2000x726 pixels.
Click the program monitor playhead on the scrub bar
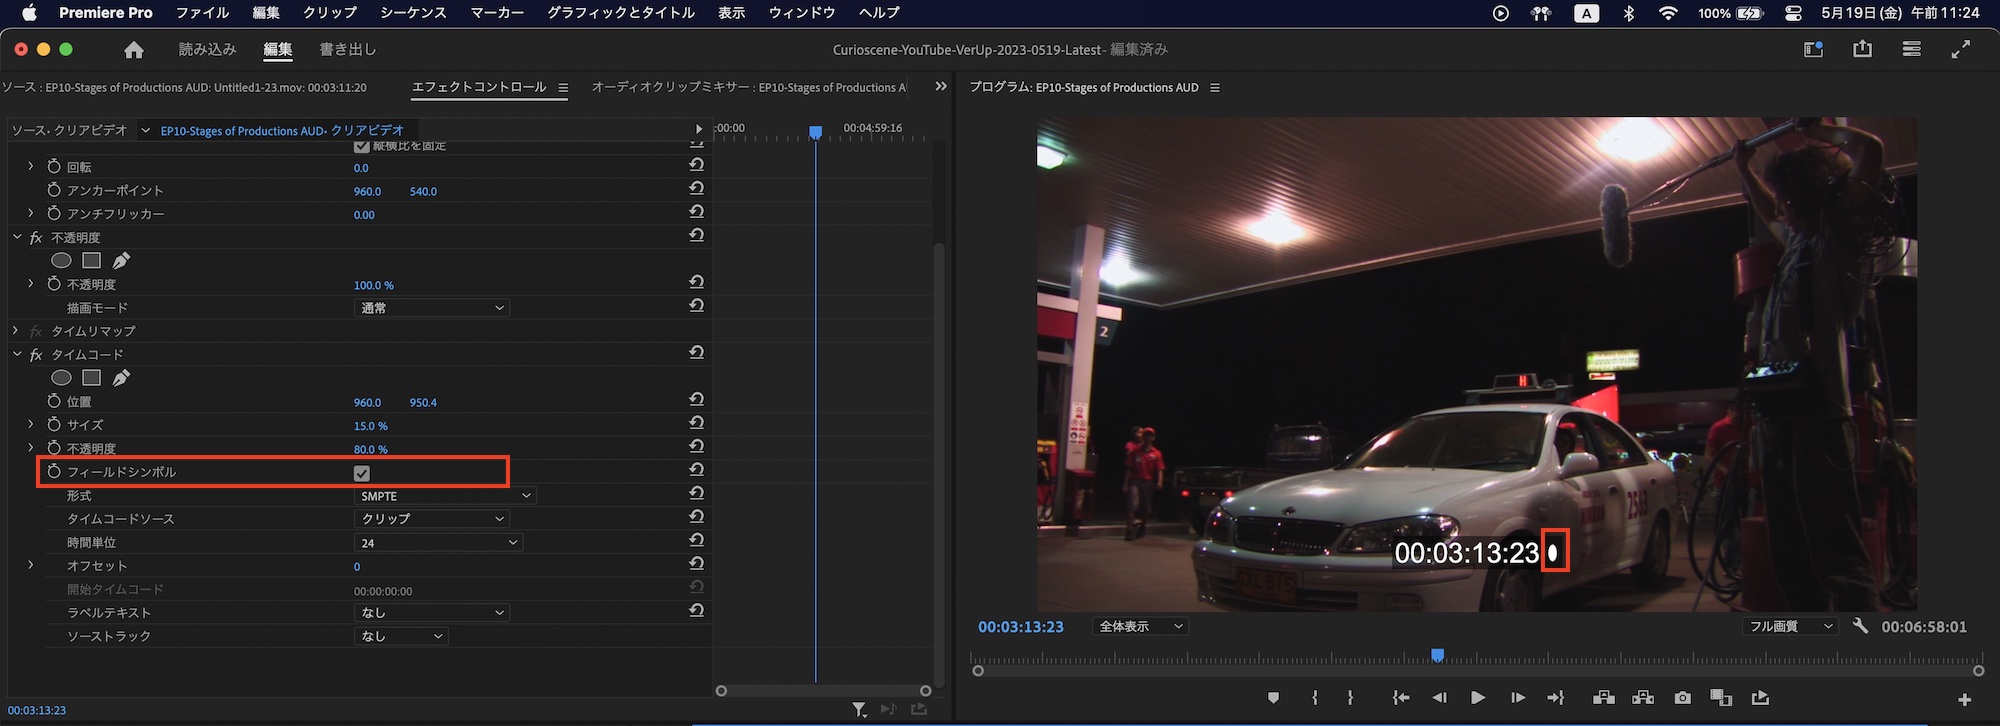coord(1437,655)
